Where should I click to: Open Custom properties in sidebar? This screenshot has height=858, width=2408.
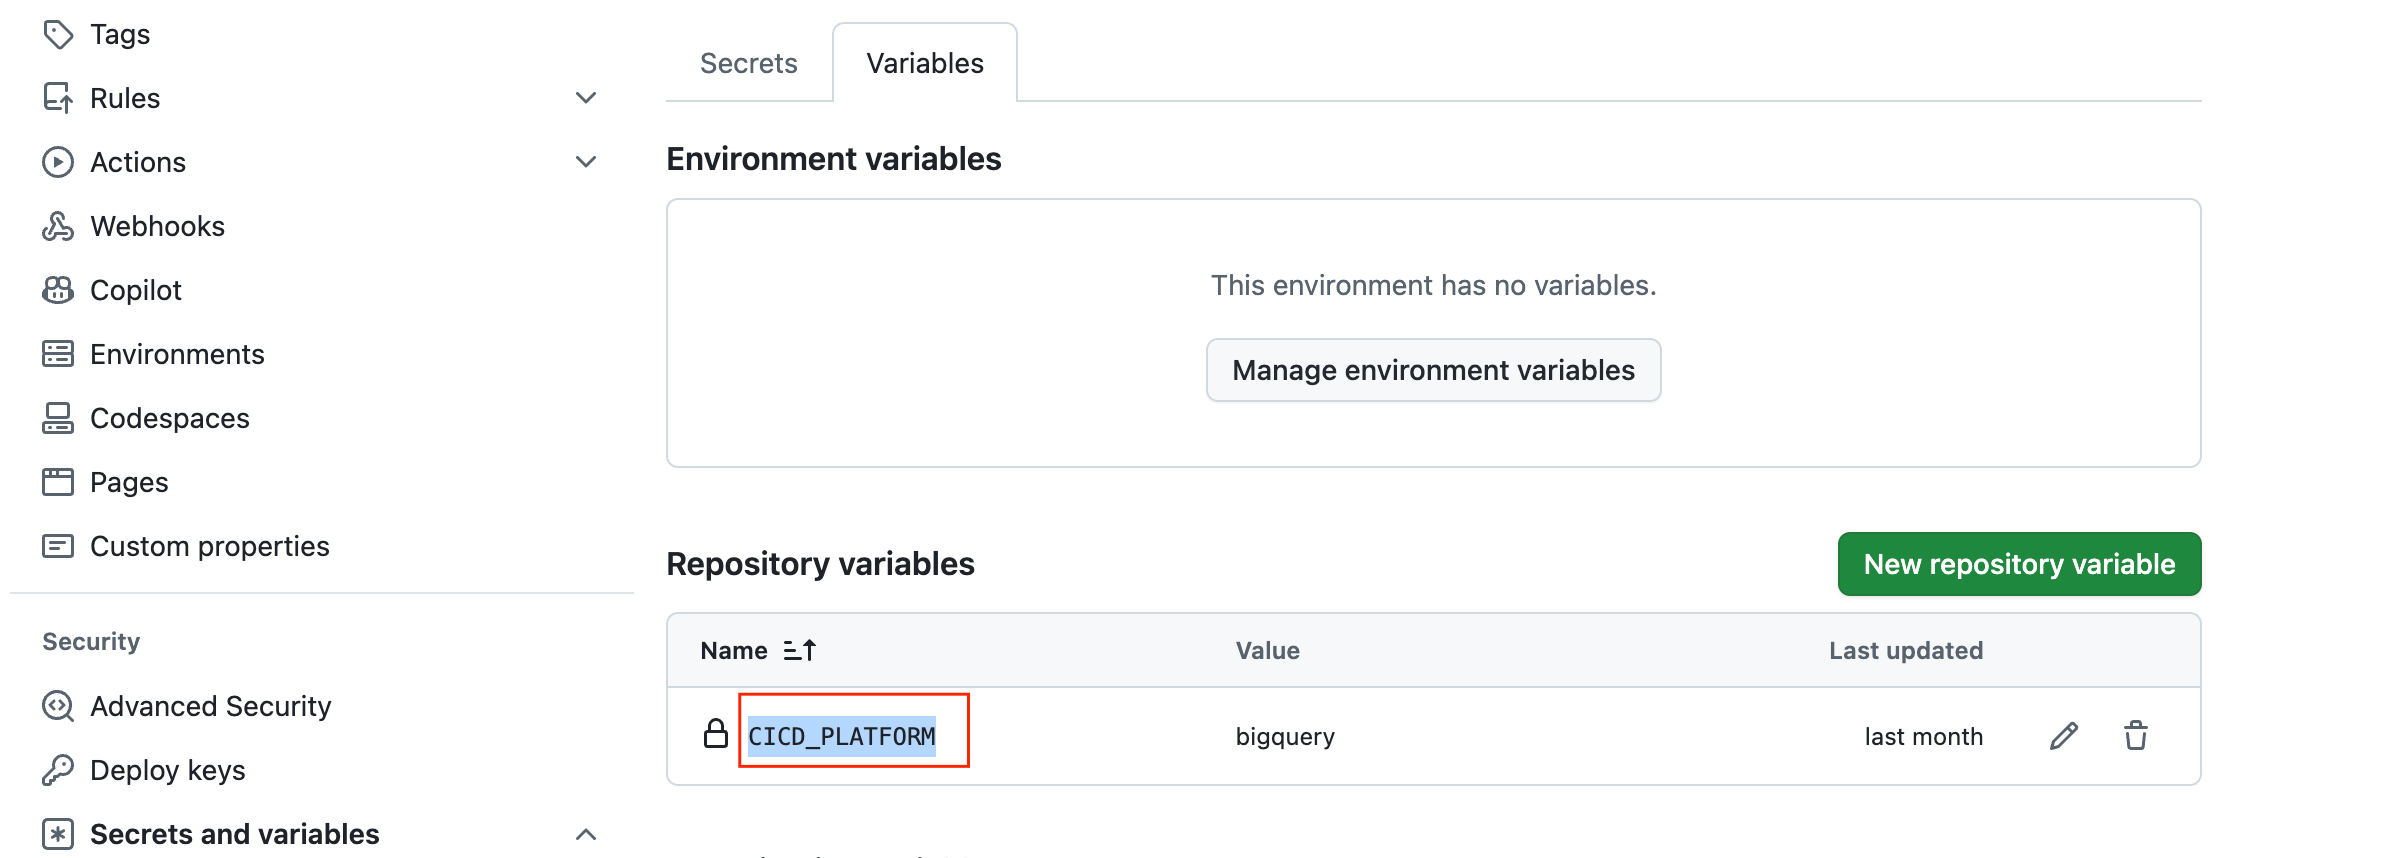209,546
